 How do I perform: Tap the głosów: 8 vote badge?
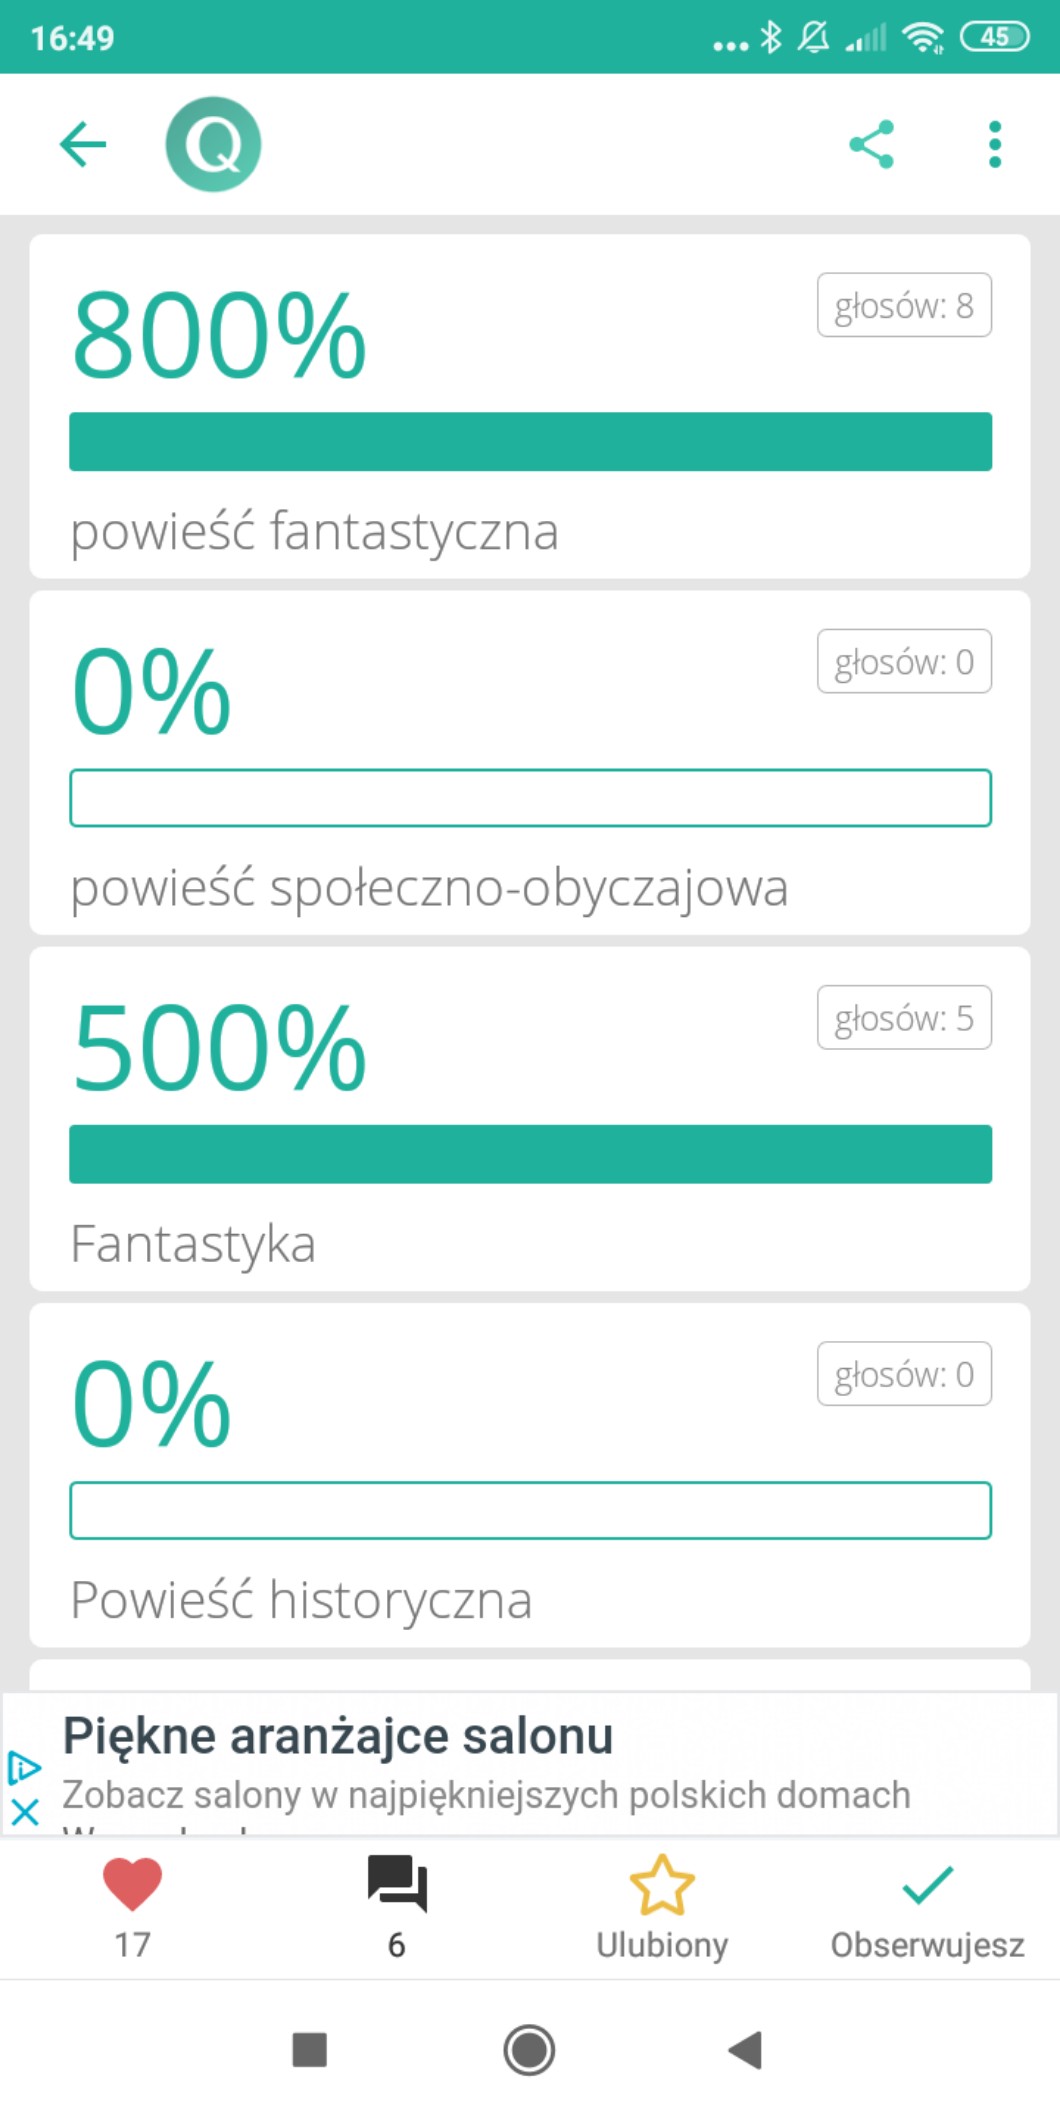[904, 305]
